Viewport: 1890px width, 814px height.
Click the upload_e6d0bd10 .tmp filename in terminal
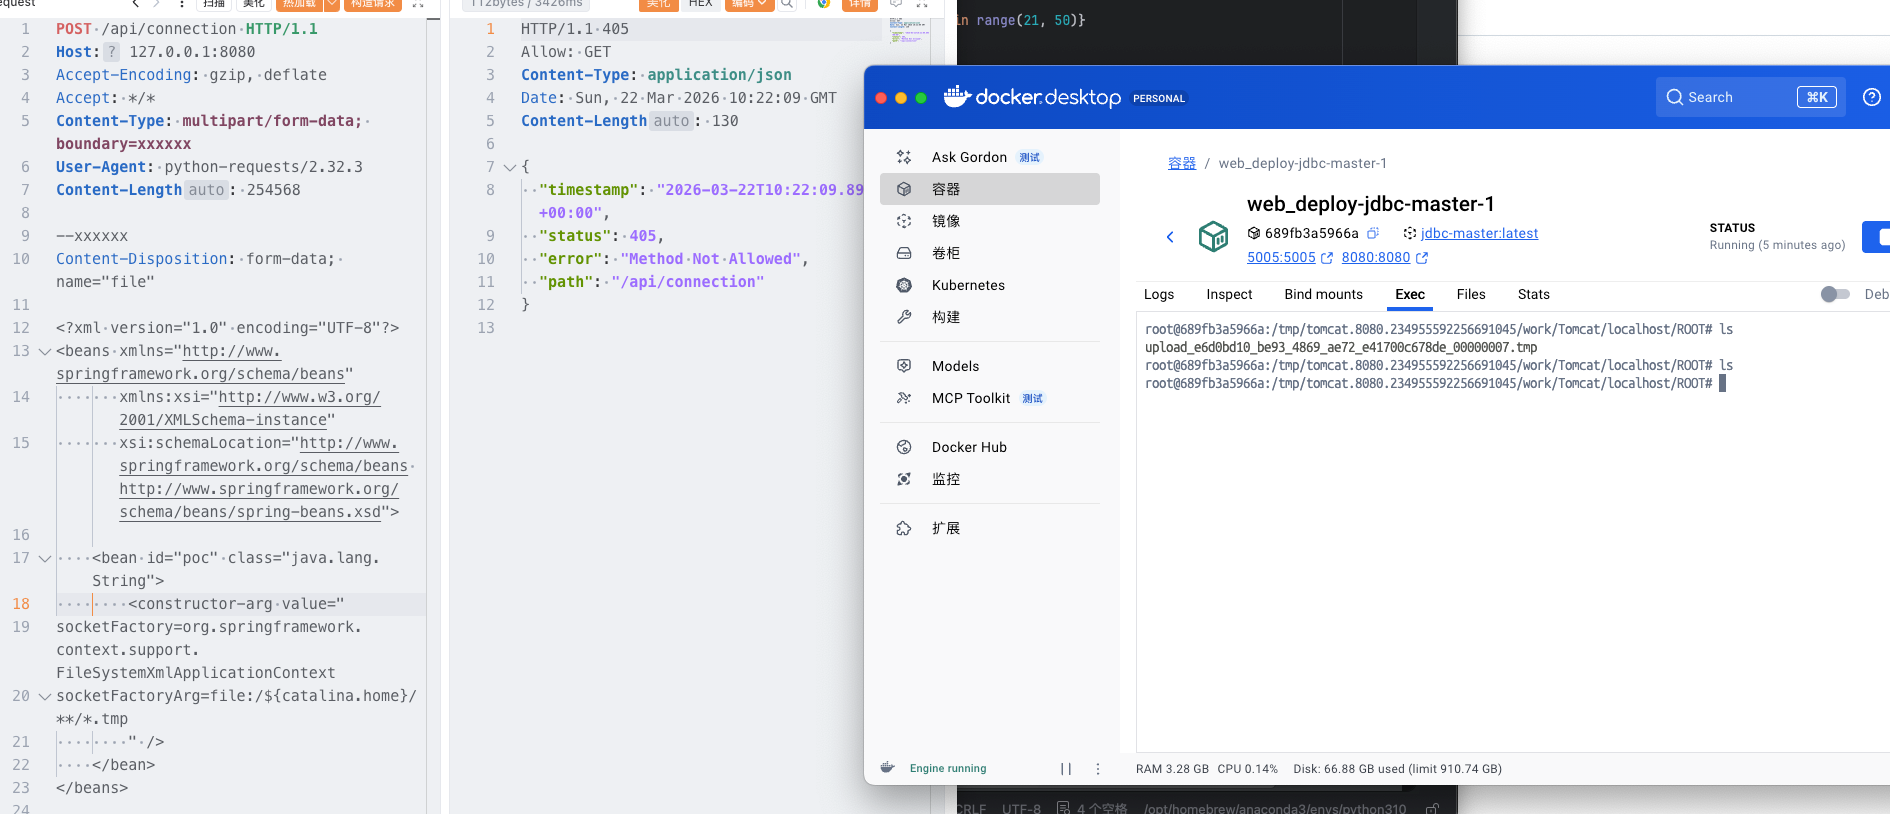pos(1341,348)
